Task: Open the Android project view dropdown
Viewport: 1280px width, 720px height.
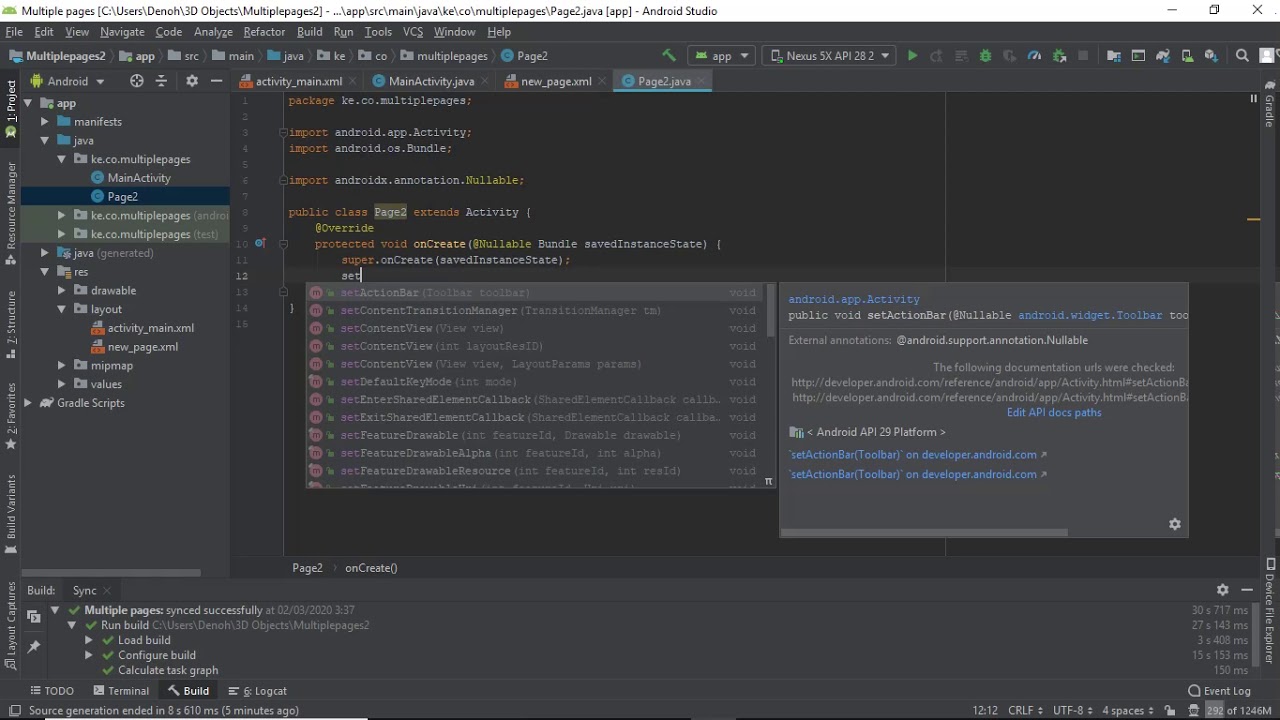Action: click(68, 81)
